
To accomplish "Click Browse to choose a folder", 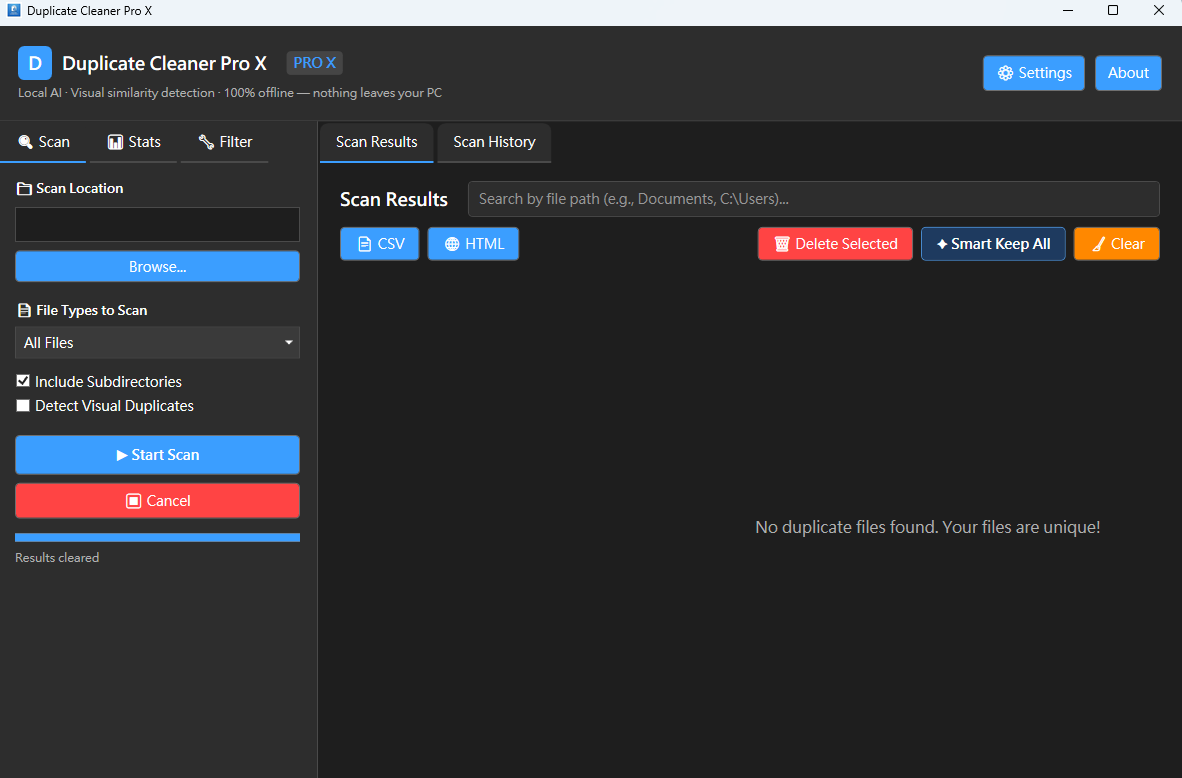I will (158, 267).
